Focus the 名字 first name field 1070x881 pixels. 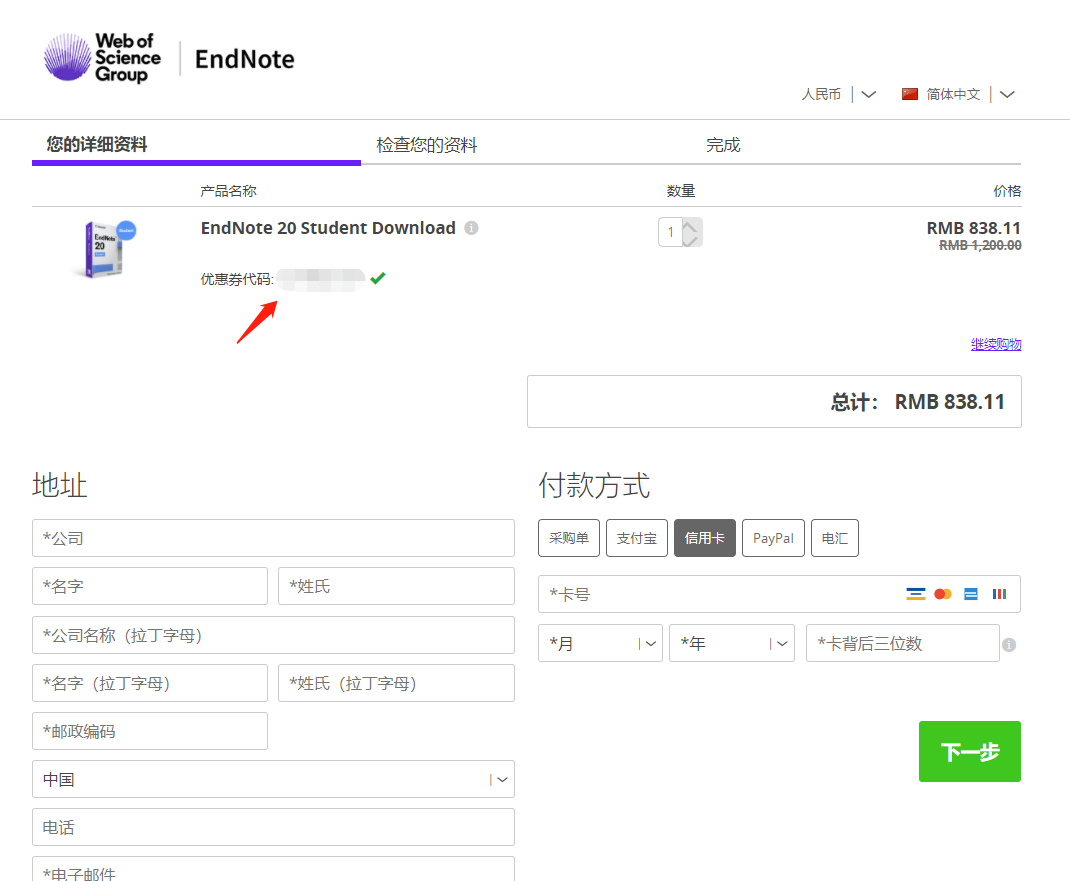click(x=149, y=586)
